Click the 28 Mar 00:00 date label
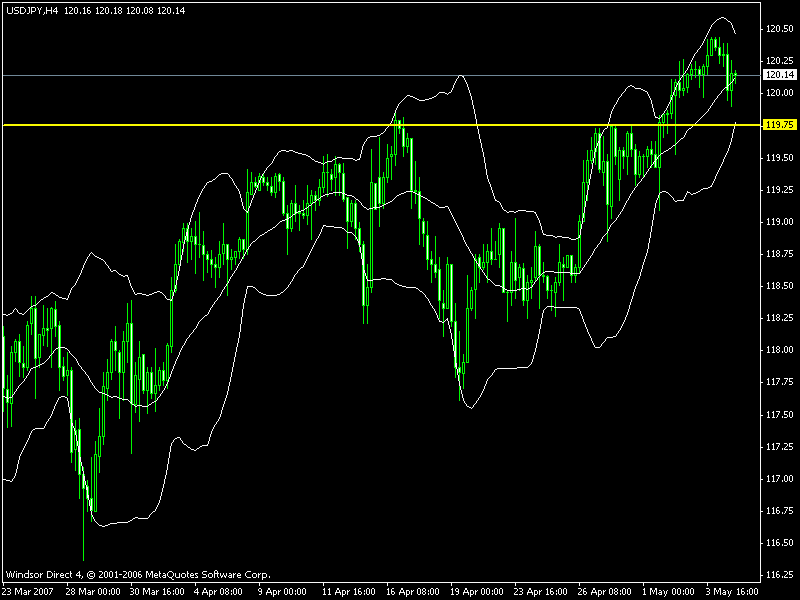 click(x=93, y=592)
